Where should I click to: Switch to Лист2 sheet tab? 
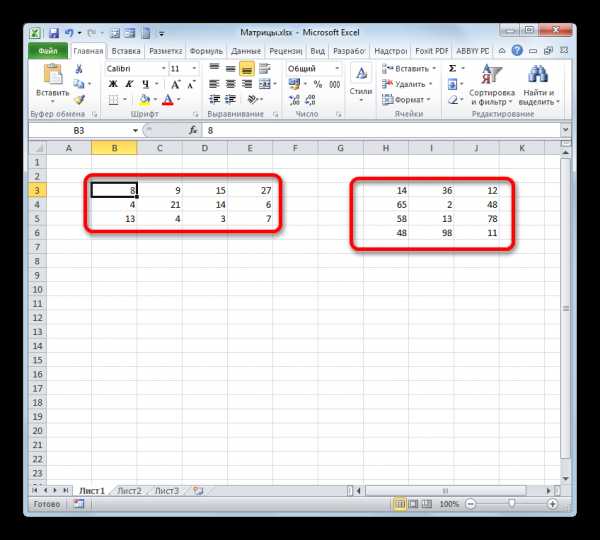[x=129, y=491]
